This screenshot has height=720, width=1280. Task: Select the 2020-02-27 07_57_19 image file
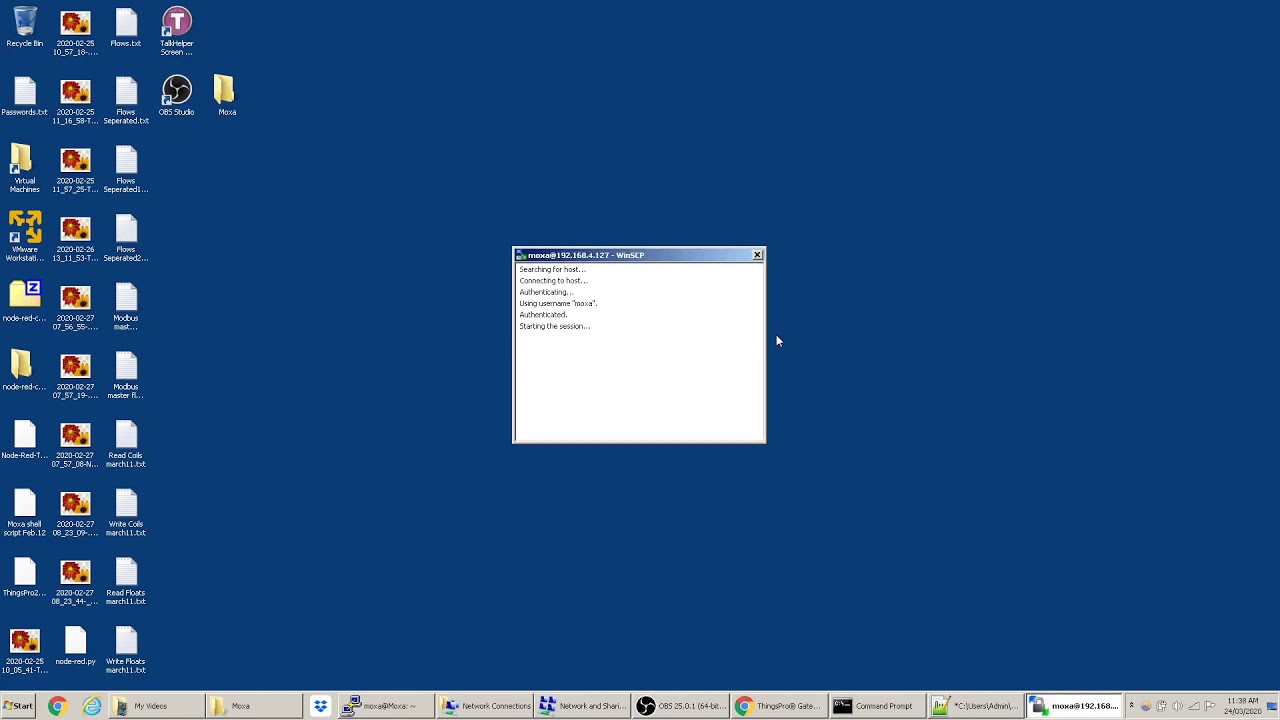tap(75, 375)
